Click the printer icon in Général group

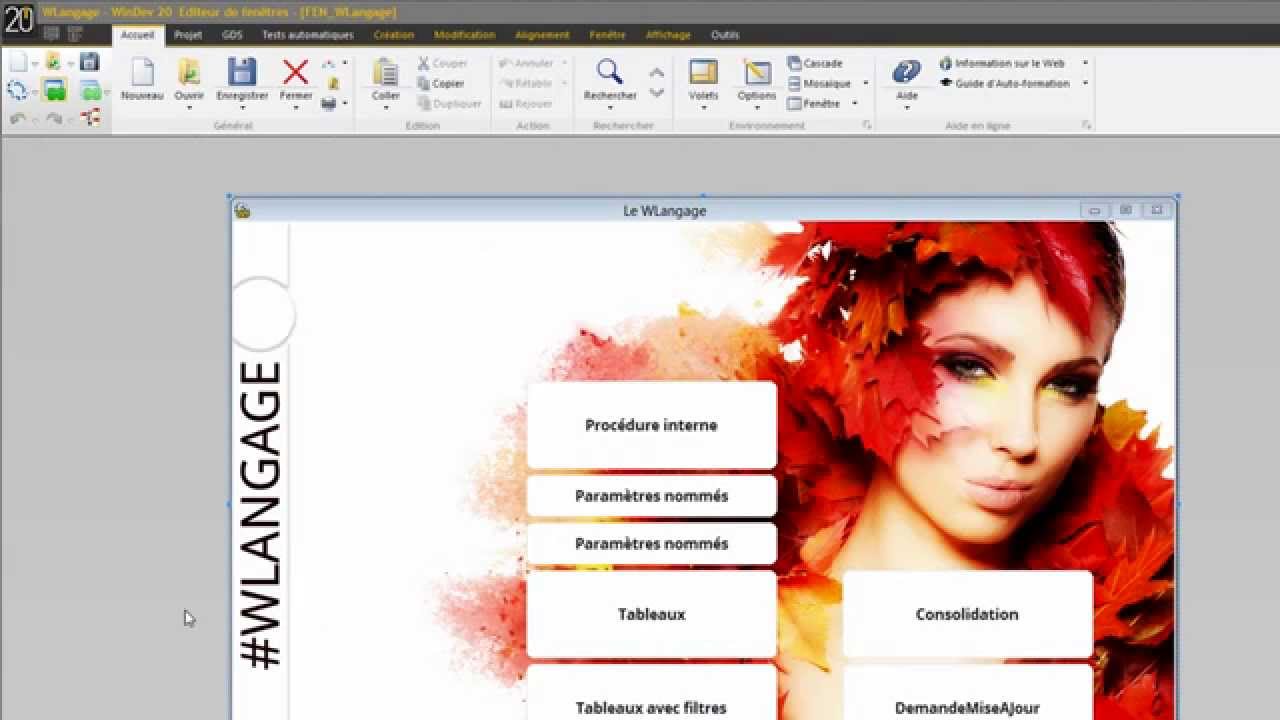328,103
